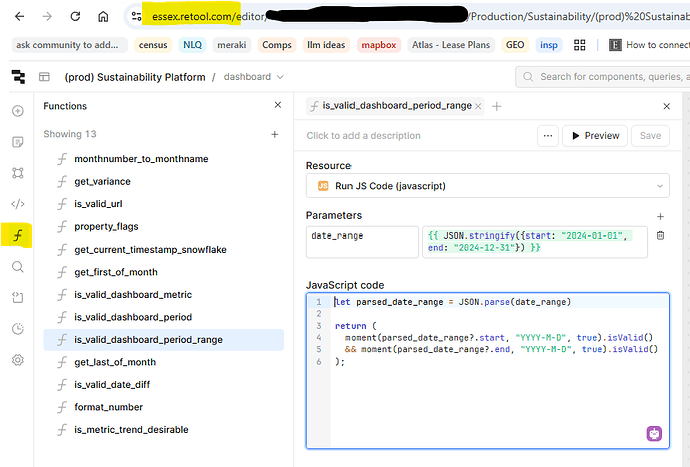
Task: Open the bookmark tab groups grid icon
Action: pyautogui.click(x=580, y=45)
